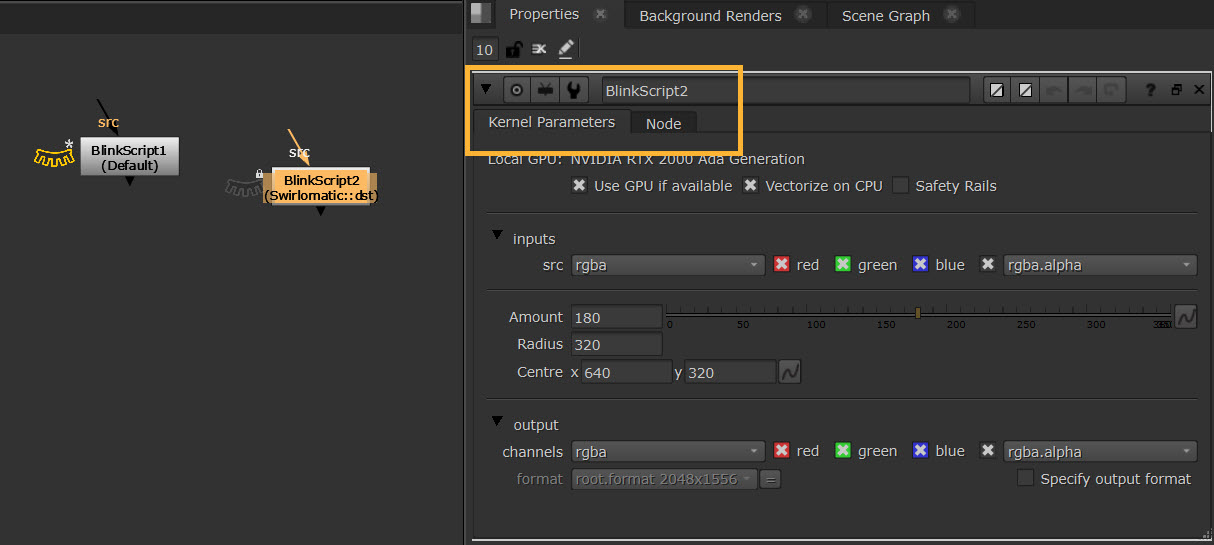Toggle the red channel in inputs src
The width and height of the screenshot is (1214, 545).
click(x=783, y=265)
